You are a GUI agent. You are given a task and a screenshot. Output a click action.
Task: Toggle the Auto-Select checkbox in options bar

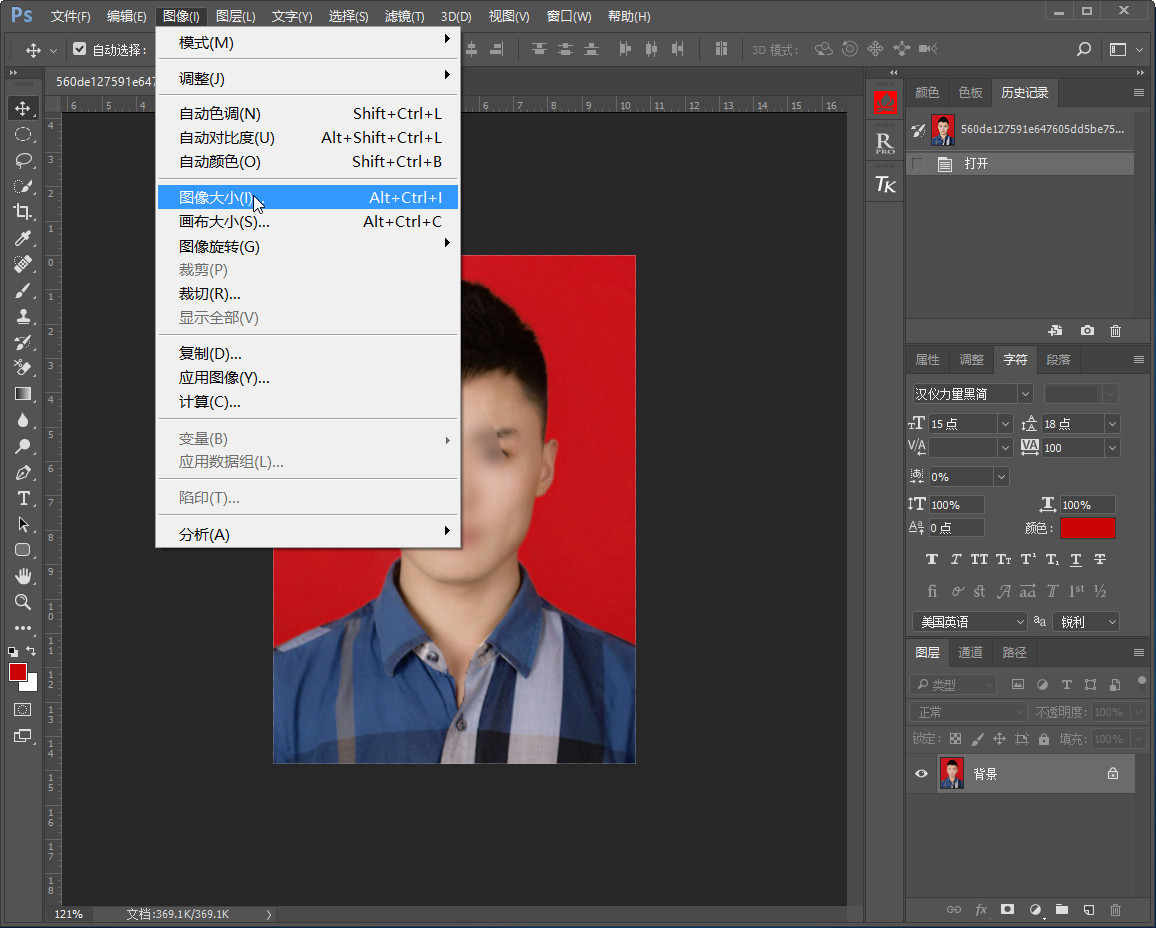(x=80, y=49)
